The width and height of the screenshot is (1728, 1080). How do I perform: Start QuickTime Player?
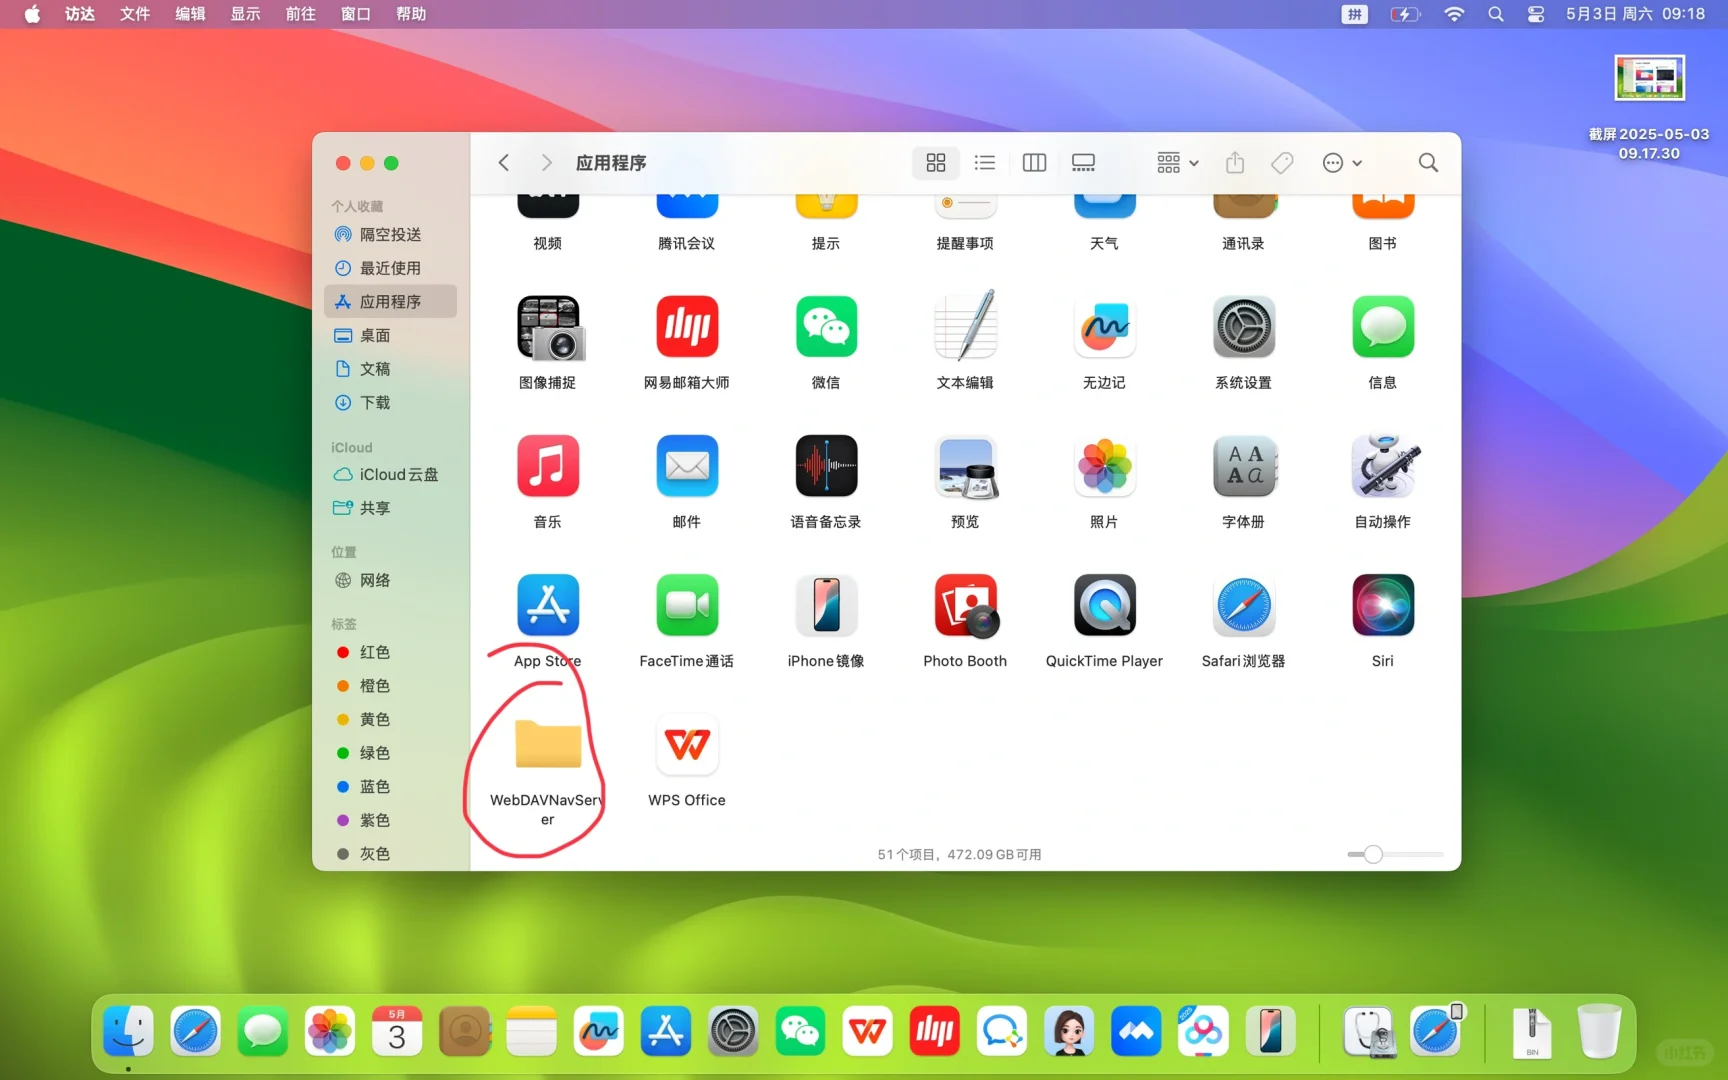(x=1103, y=605)
